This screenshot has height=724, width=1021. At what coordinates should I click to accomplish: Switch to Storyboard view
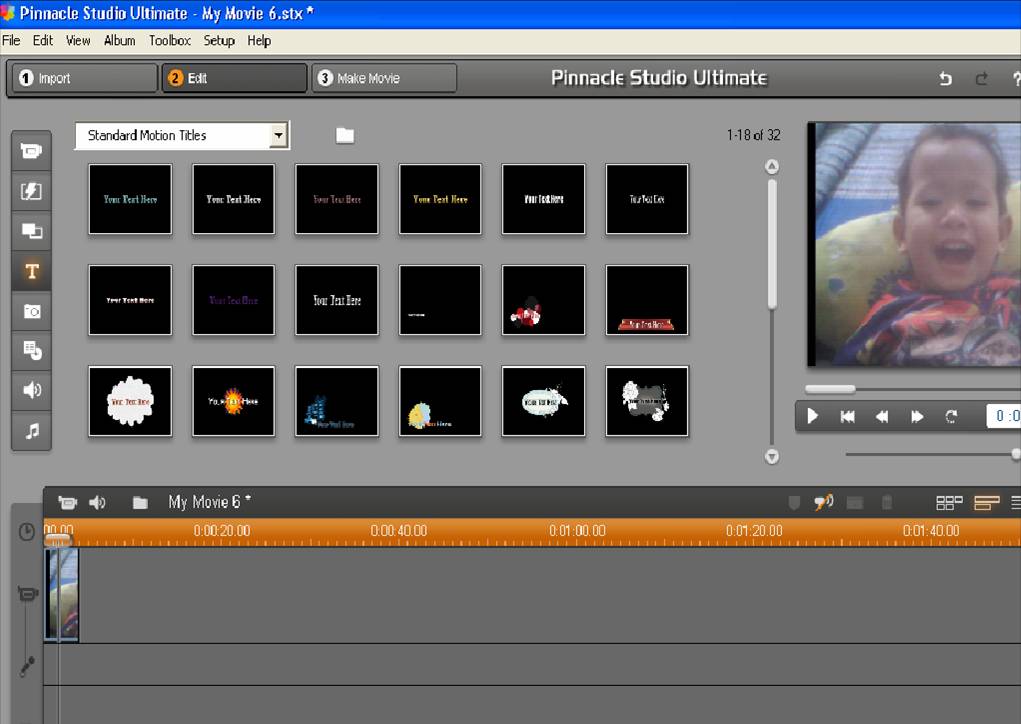948,502
